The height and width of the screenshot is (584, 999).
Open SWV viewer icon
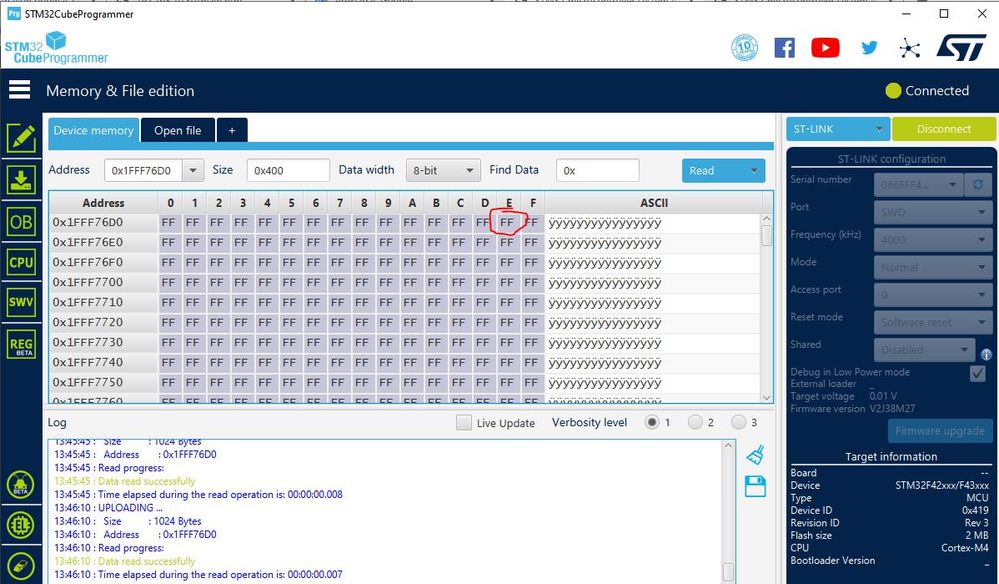tap(21, 302)
